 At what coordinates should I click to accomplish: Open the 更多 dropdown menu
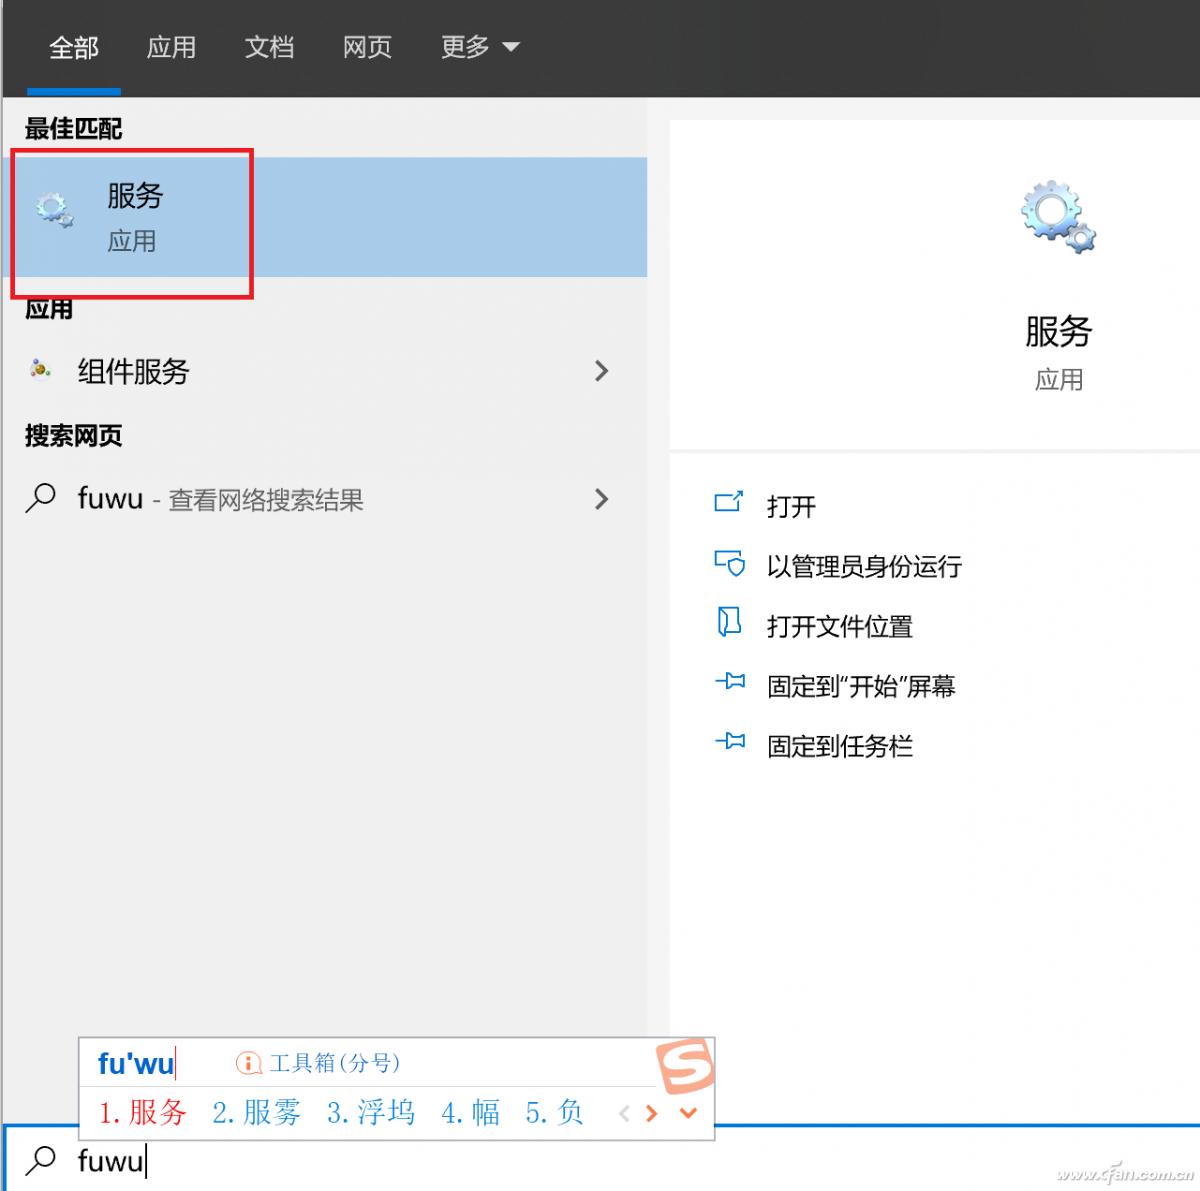479,47
